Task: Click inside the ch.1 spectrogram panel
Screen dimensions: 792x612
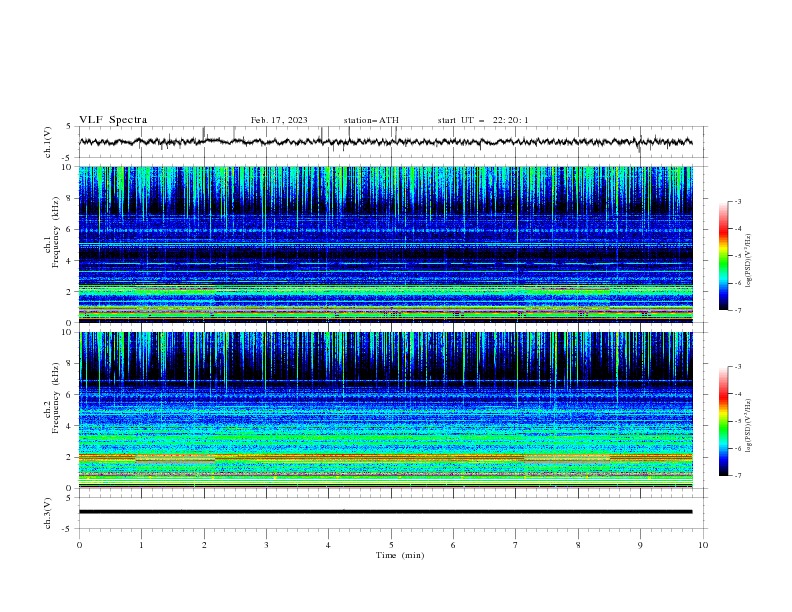Action: [386, 244]
